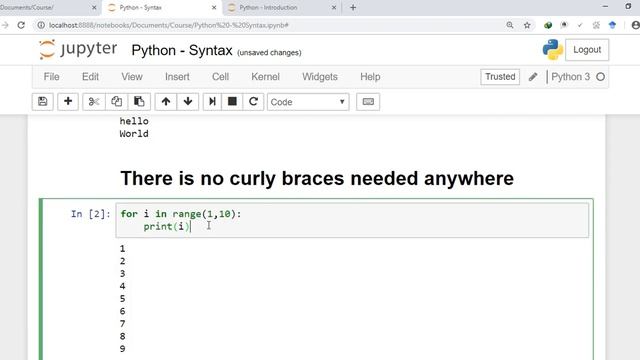
Task: Cut selected cells with scissors icon
Action: tap(94, 102)
